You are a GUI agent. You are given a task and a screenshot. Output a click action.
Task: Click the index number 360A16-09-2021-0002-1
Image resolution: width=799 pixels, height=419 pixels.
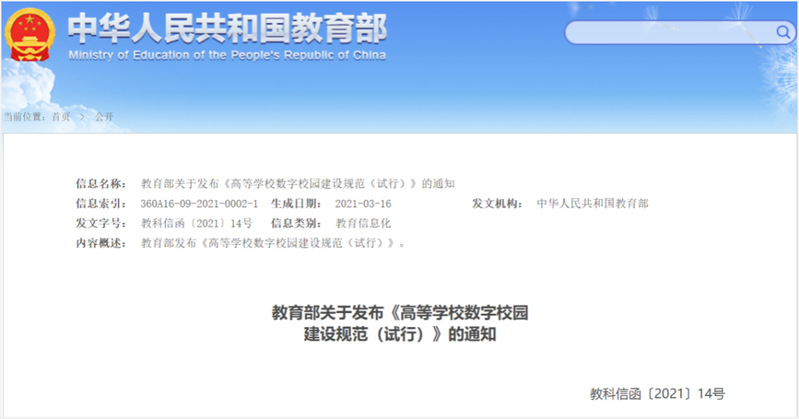click(x=199, y=203)
